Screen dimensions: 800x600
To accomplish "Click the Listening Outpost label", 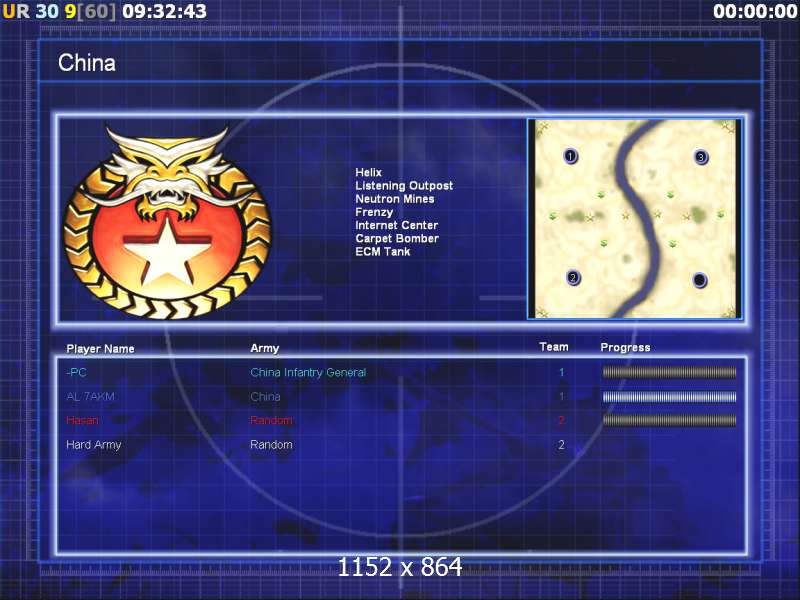I will tap(404, 186).
